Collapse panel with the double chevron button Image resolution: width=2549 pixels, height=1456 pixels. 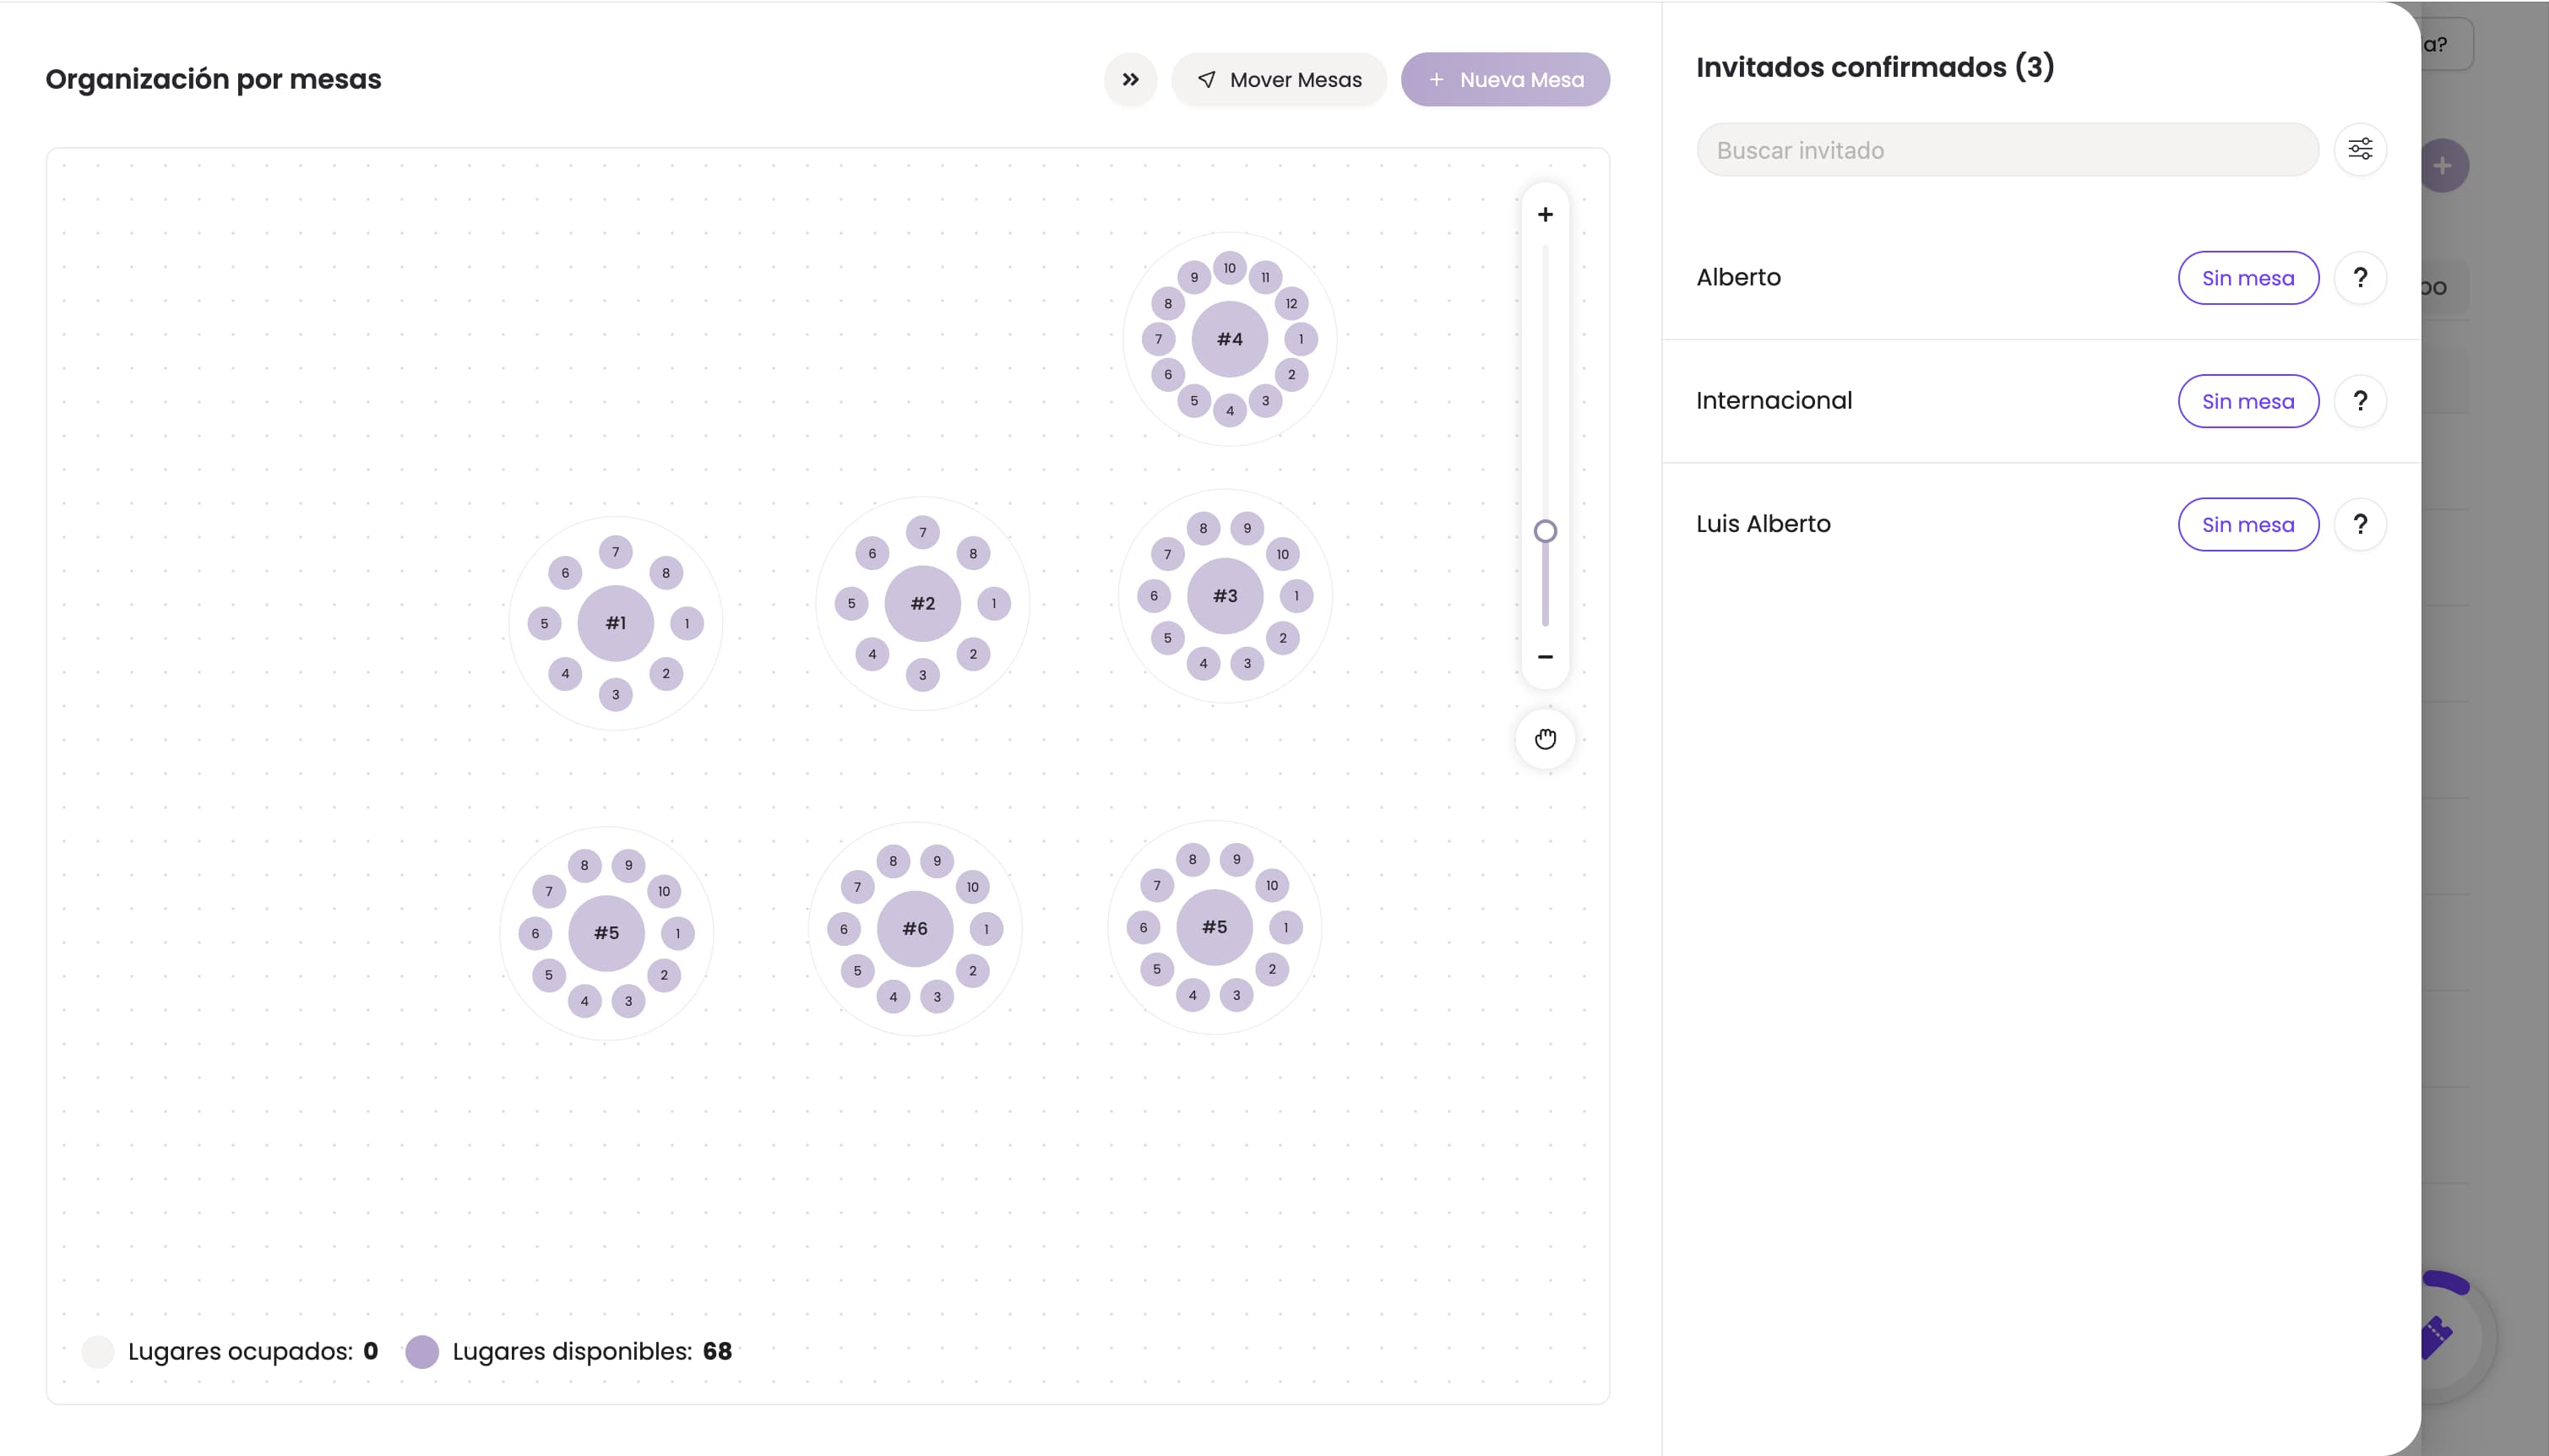click(x=1130, y=80)
